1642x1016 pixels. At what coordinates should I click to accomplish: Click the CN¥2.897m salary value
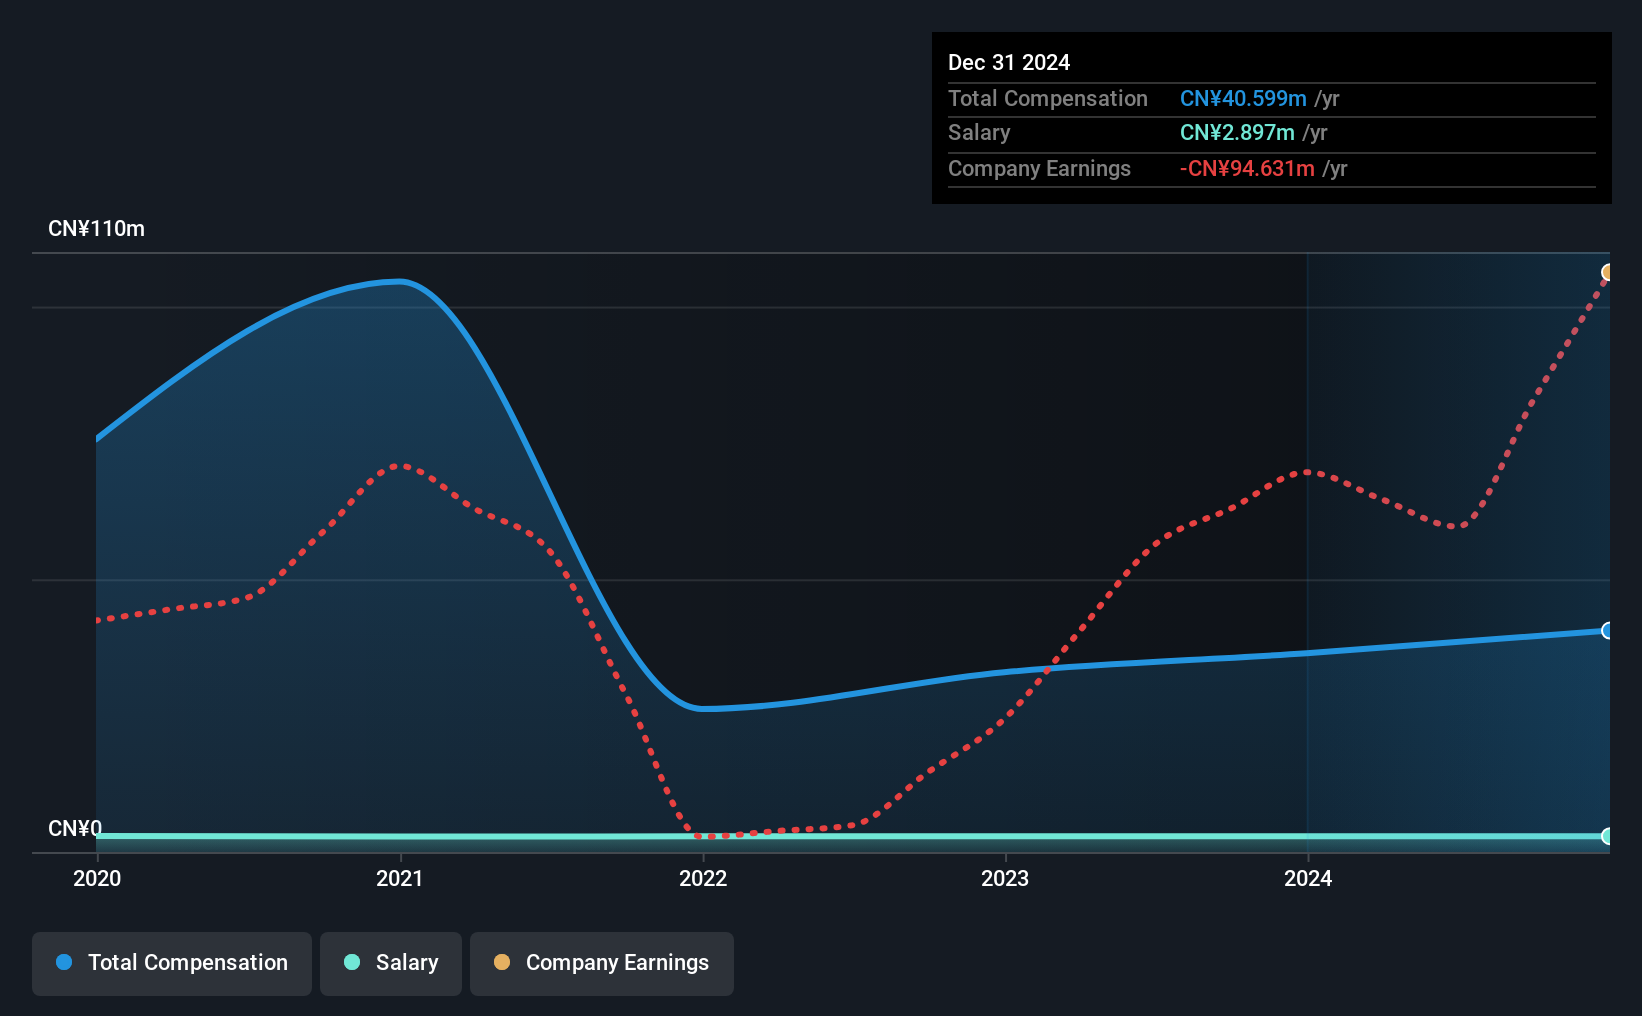click(x=1237, y=132)
